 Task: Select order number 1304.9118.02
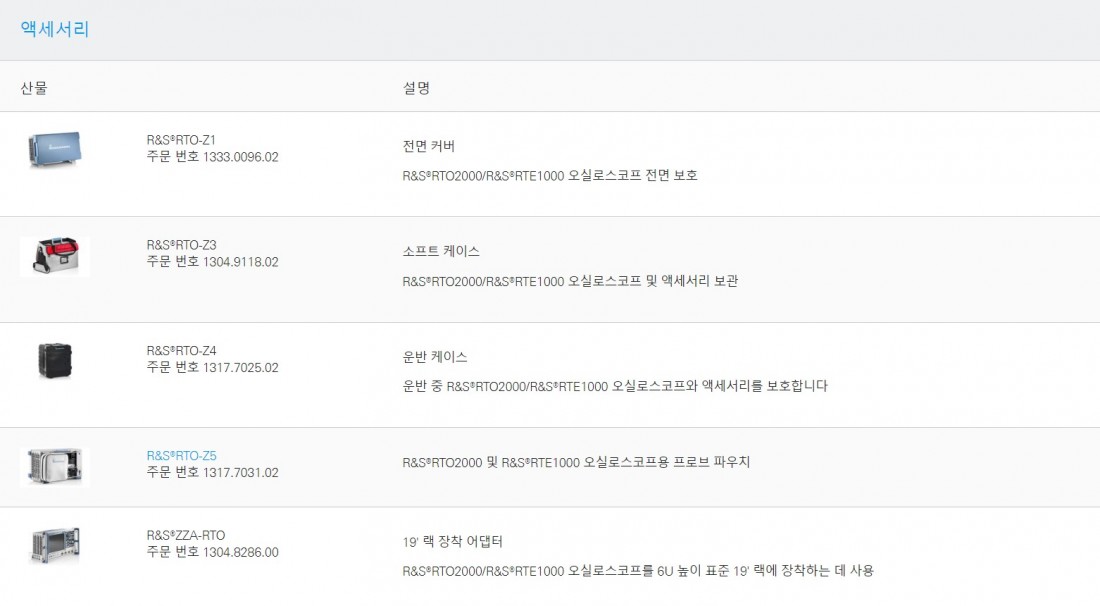click(241, 262)
